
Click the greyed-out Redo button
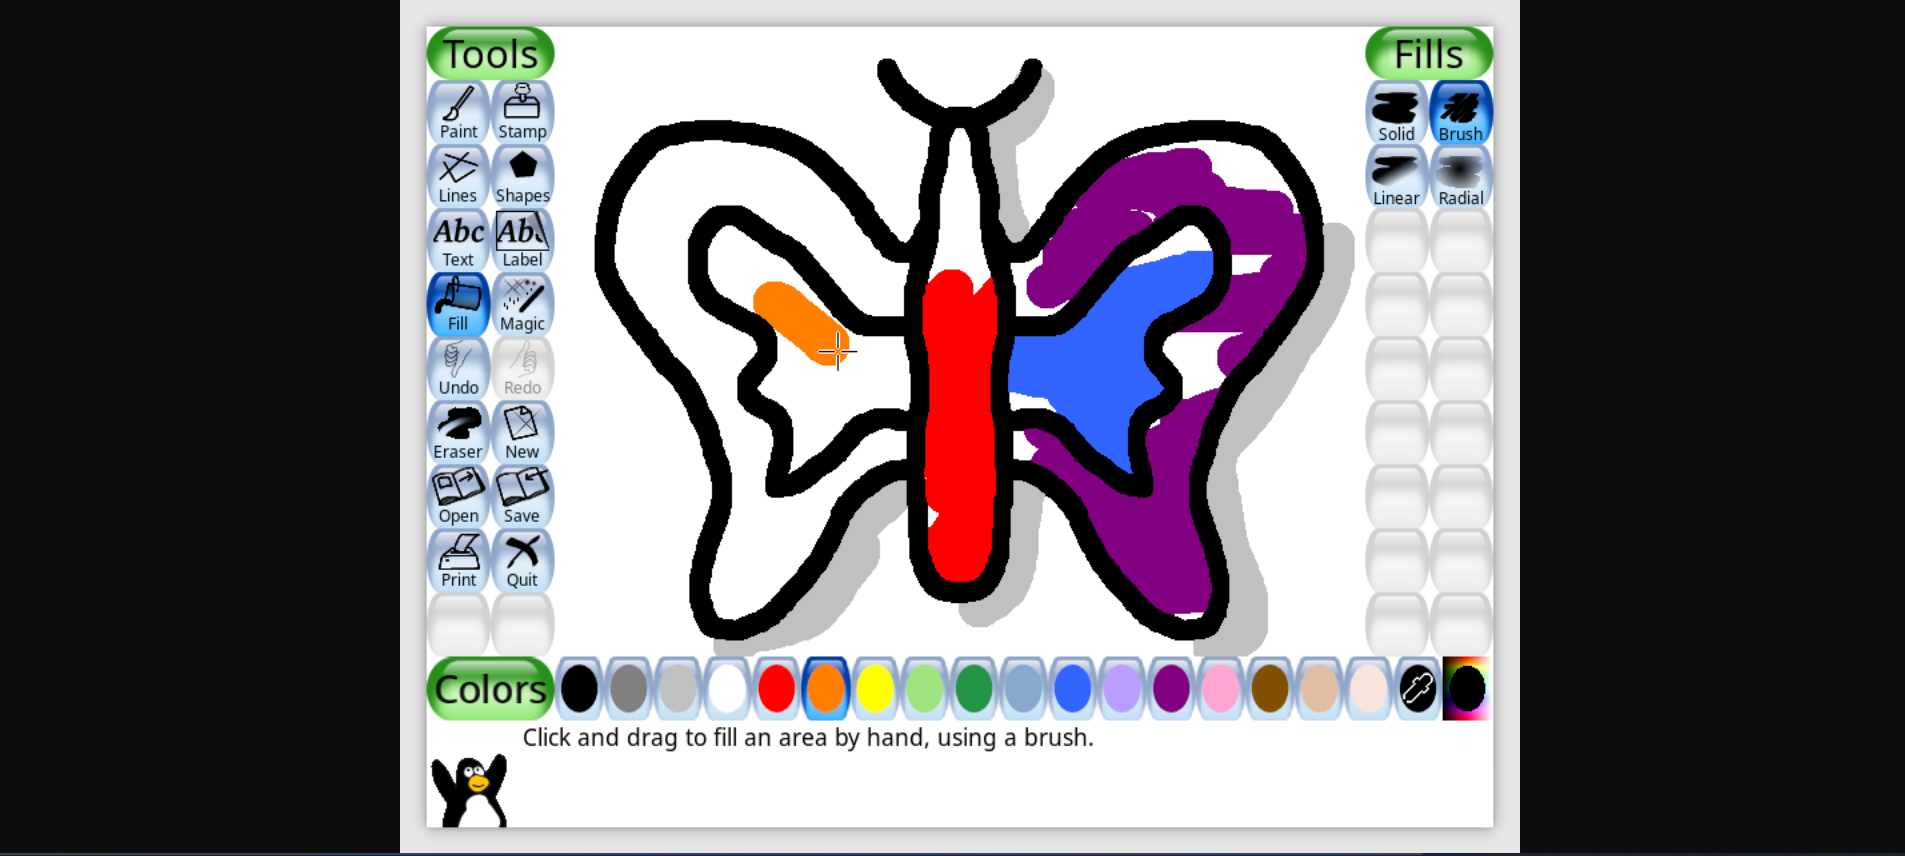click(x=522, y=368)
